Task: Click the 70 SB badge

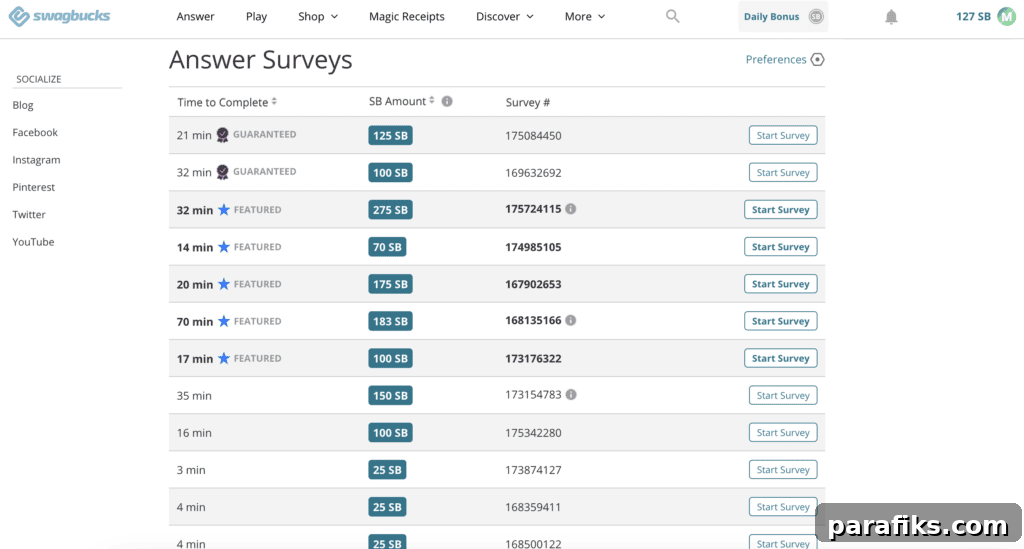Action: tap(387, 247)
